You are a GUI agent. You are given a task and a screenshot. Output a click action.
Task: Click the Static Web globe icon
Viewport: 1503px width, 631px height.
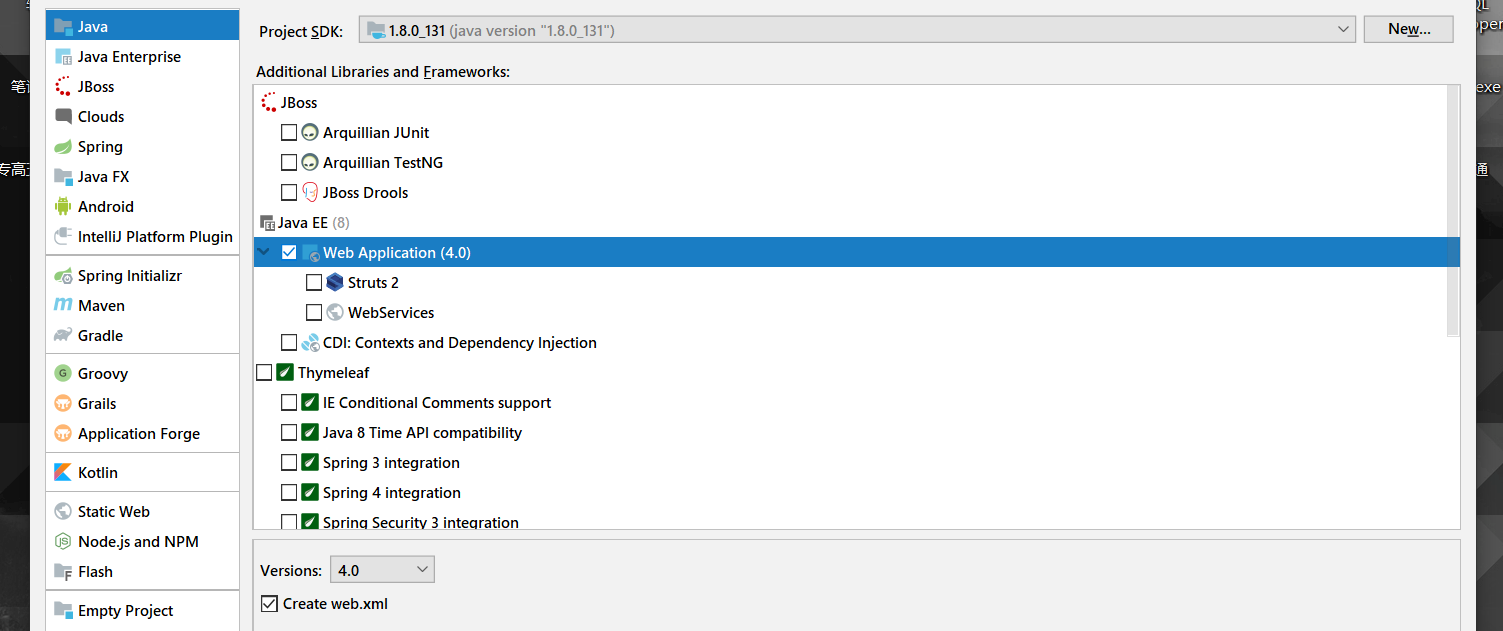tap(63, 512)
